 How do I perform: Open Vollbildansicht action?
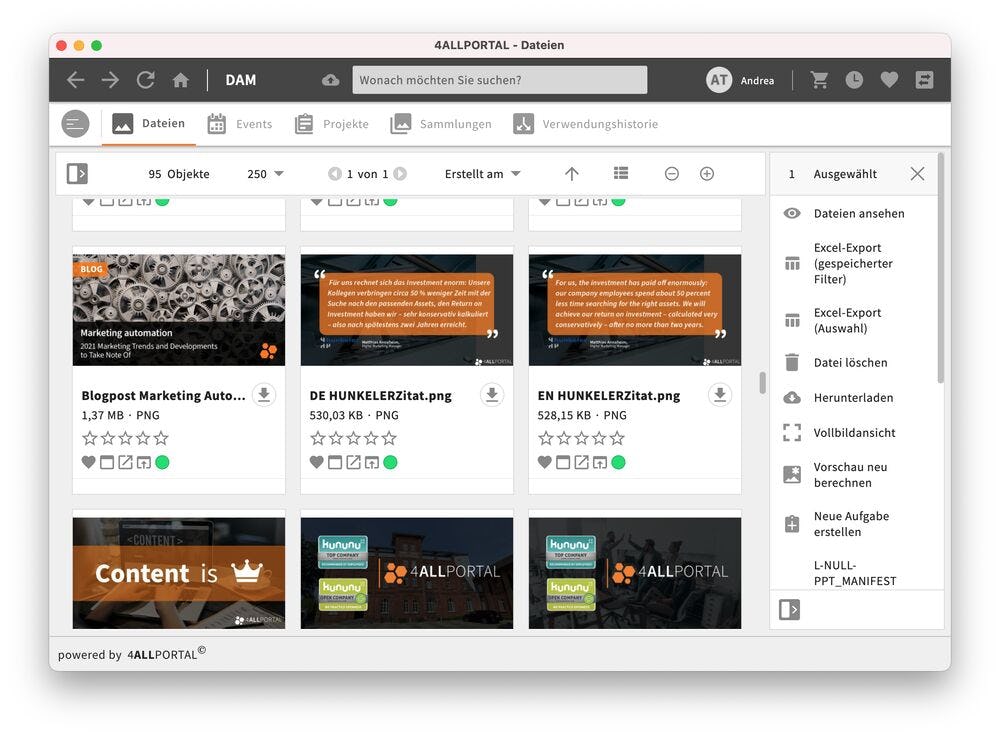click(853, 432)
